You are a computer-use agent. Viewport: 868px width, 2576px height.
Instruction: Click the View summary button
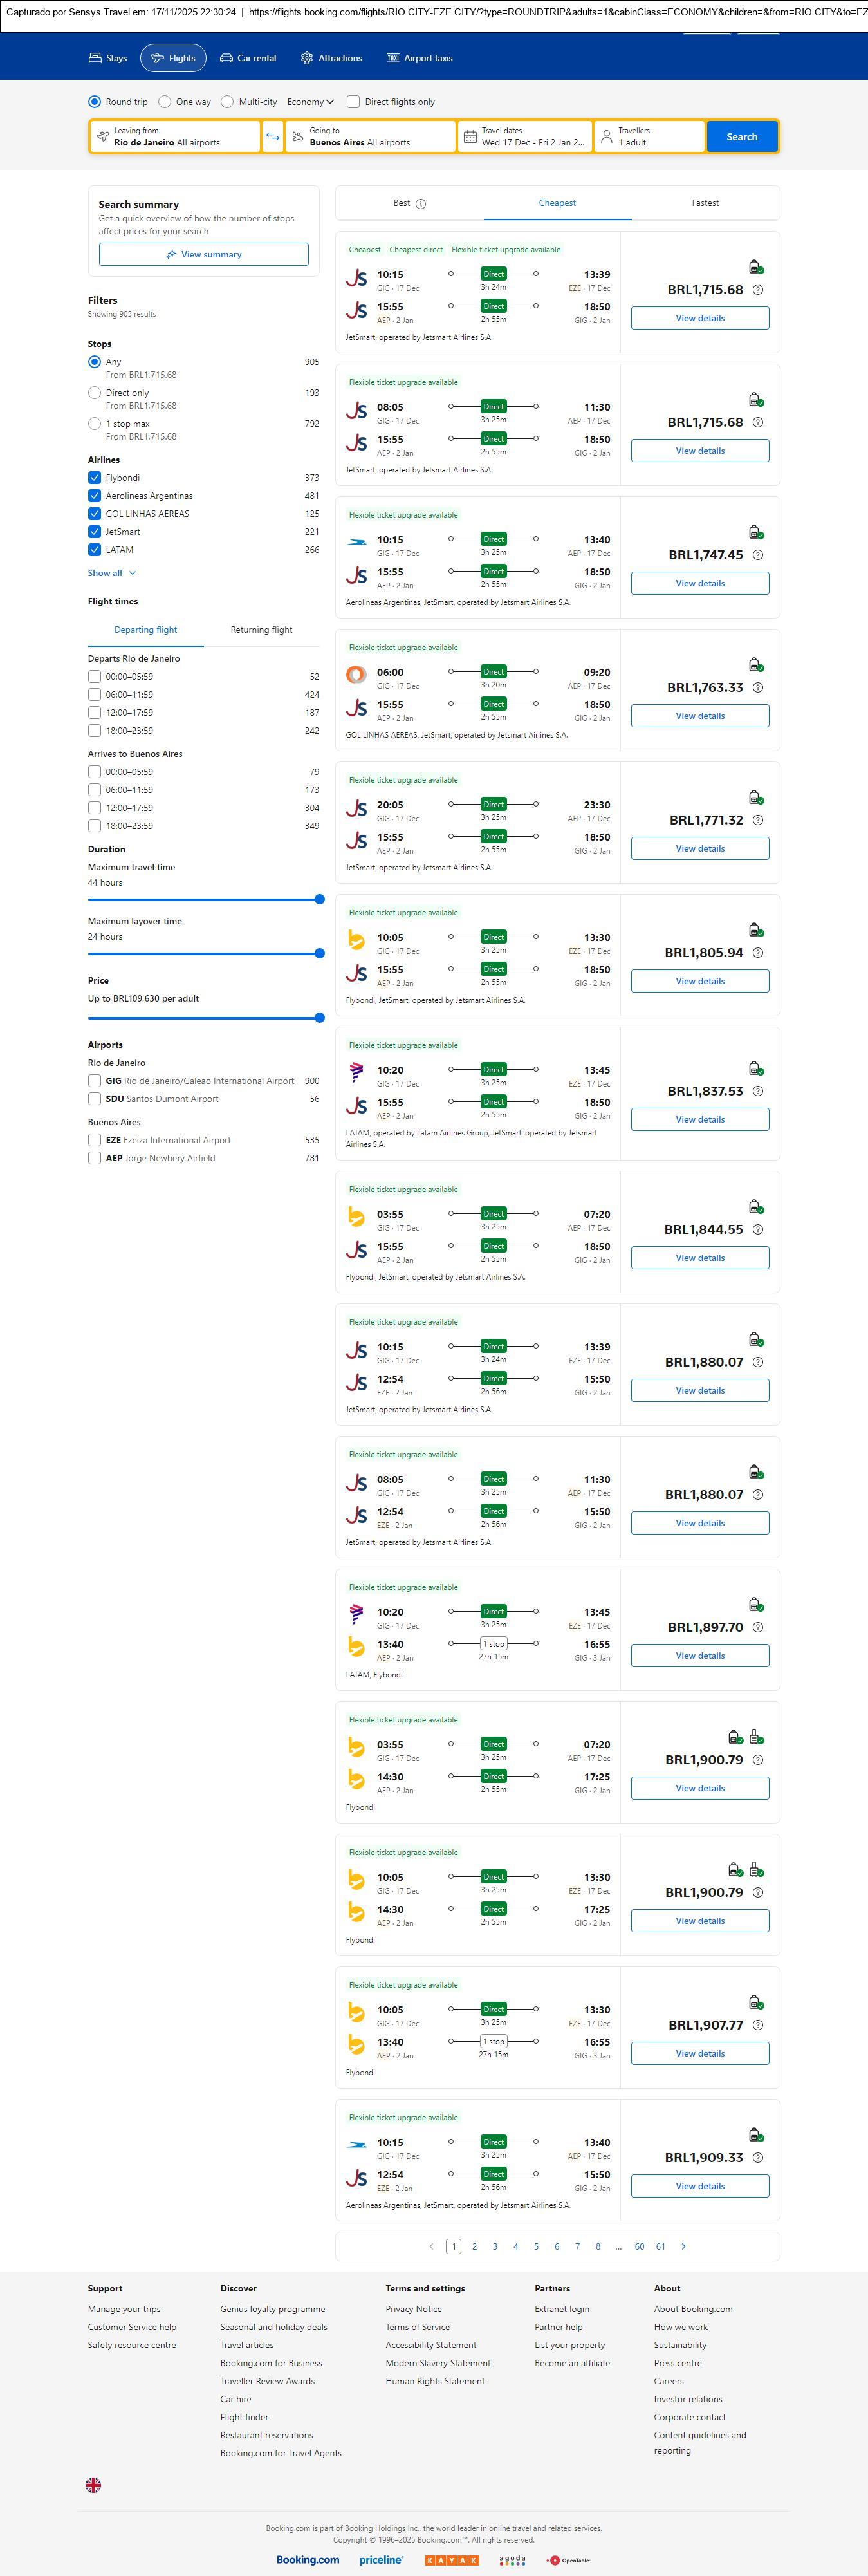tap(203, 255)
